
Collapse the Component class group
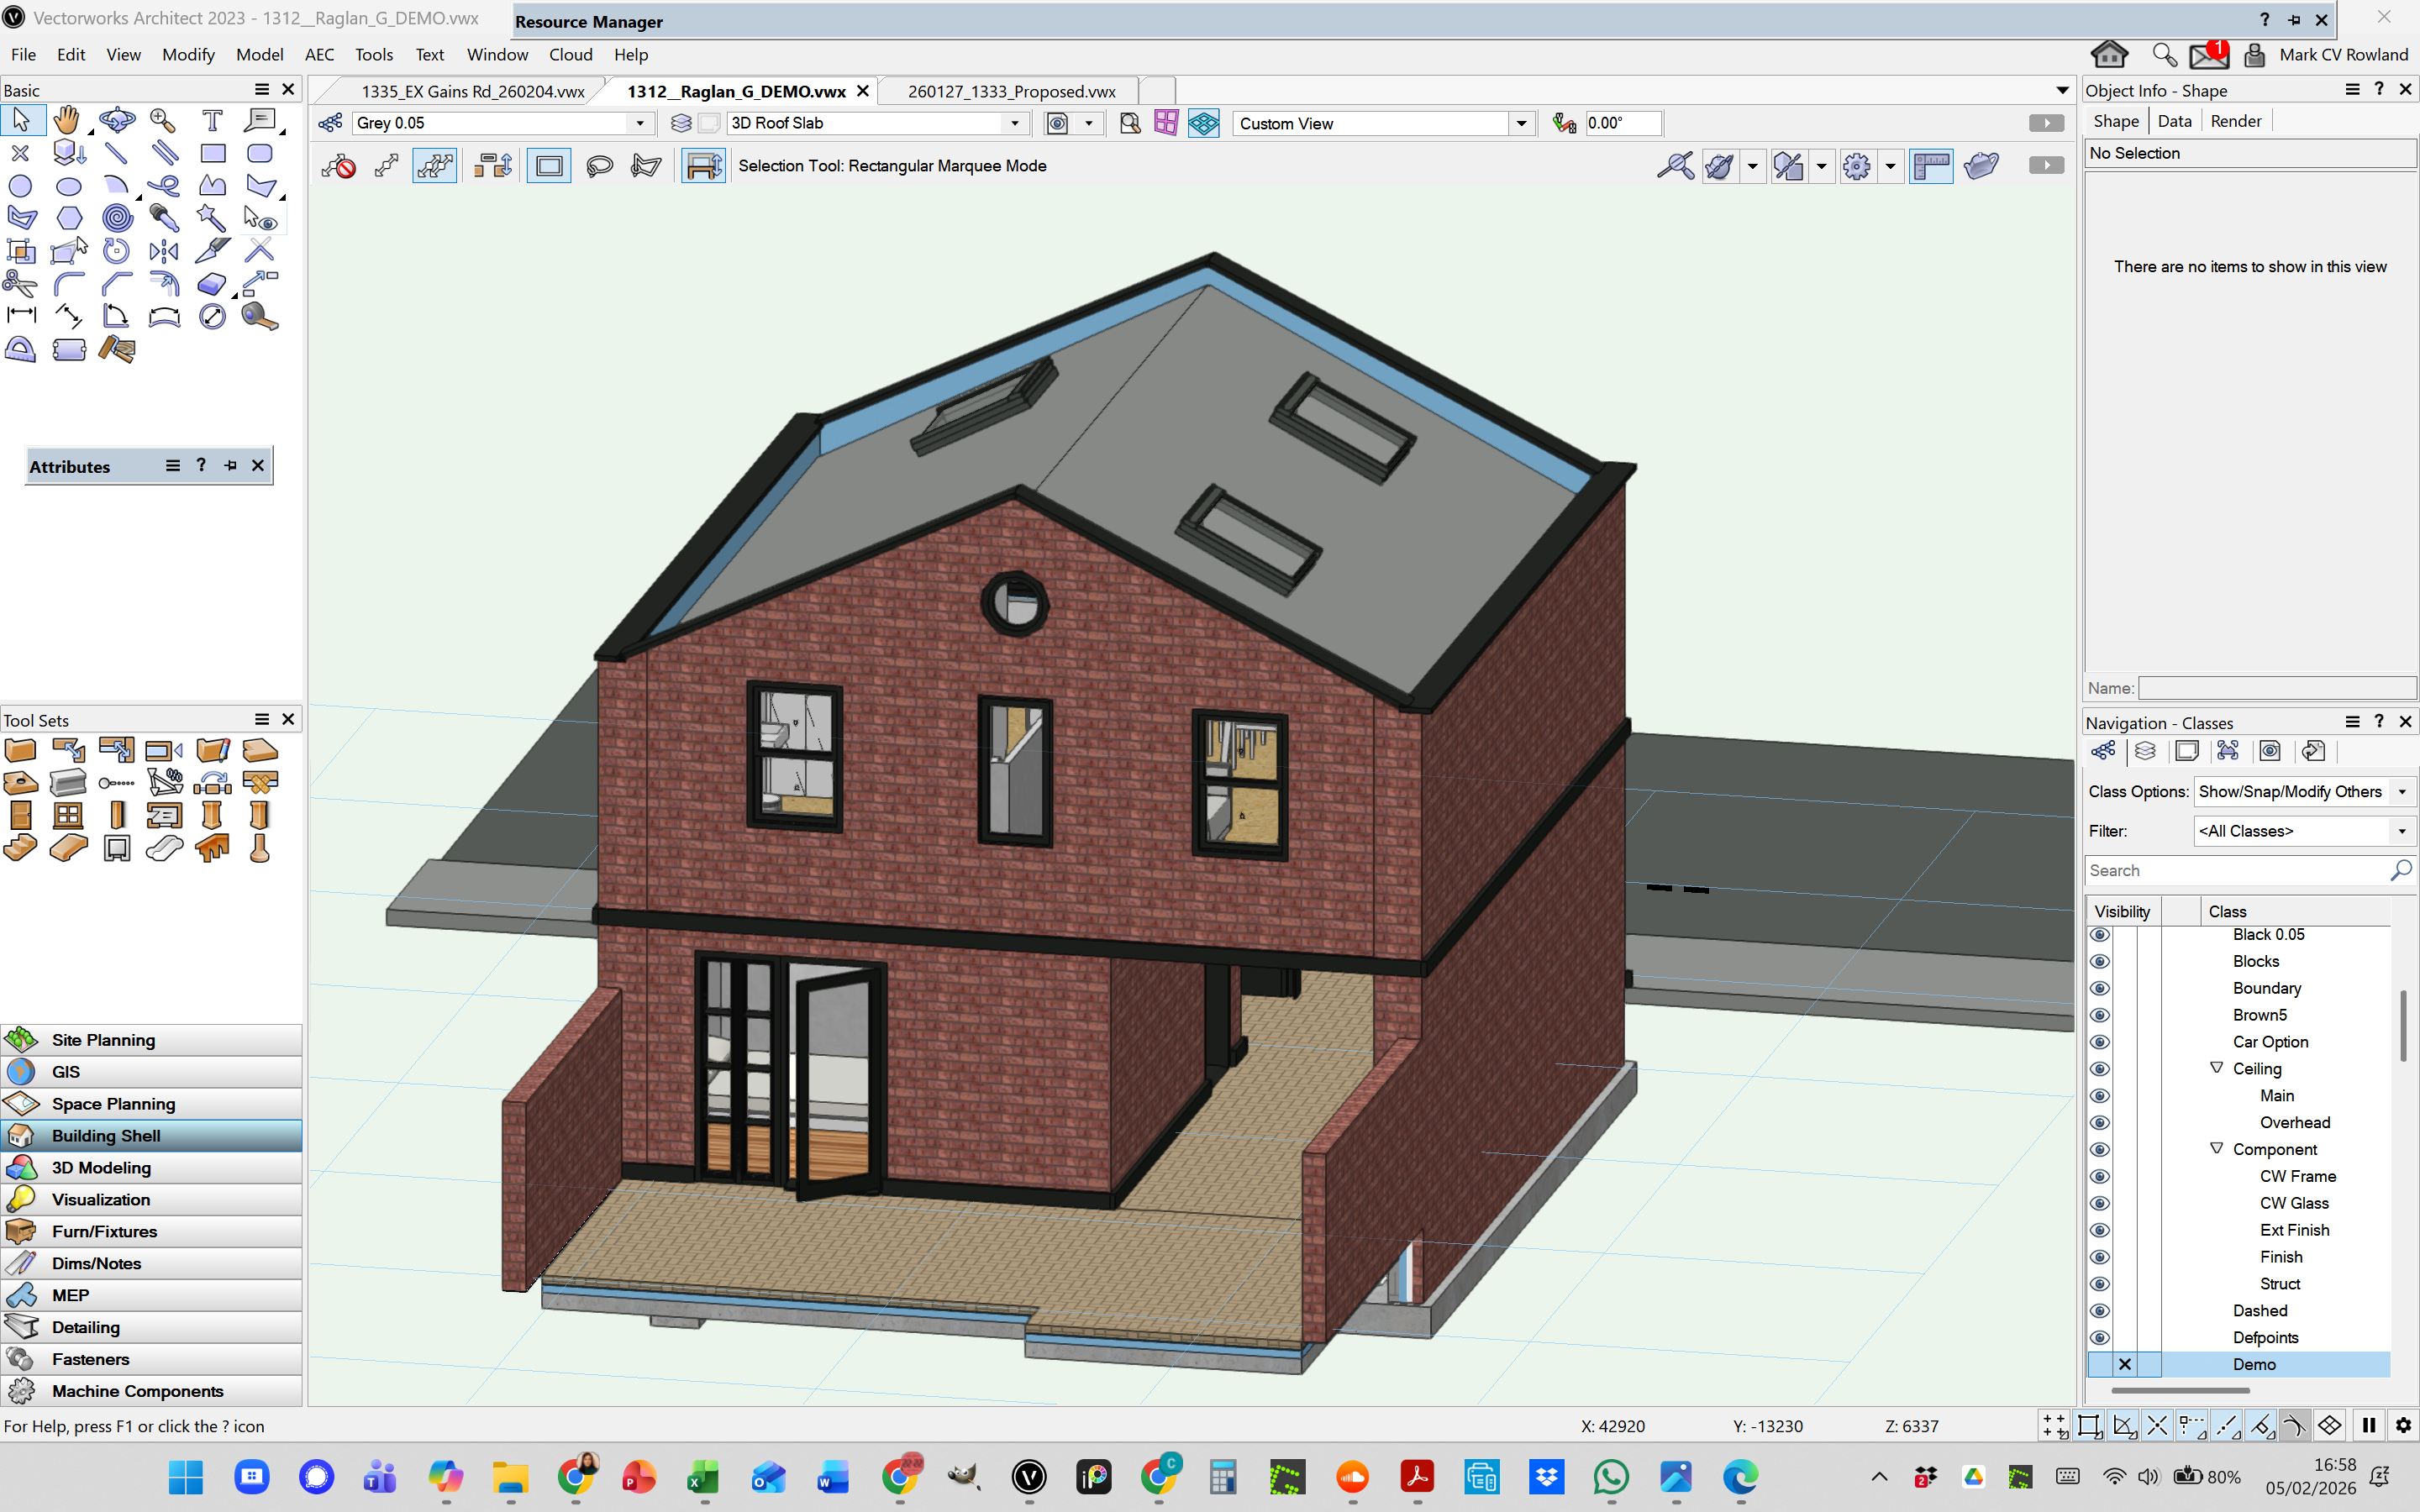(2217, 1149)
